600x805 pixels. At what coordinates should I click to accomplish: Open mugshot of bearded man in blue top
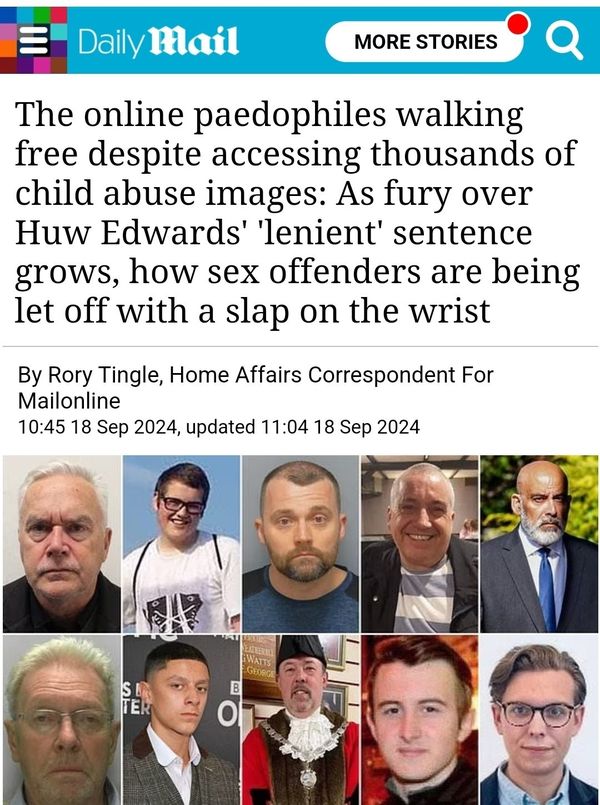pyautogui.click(x=300, y=544)
